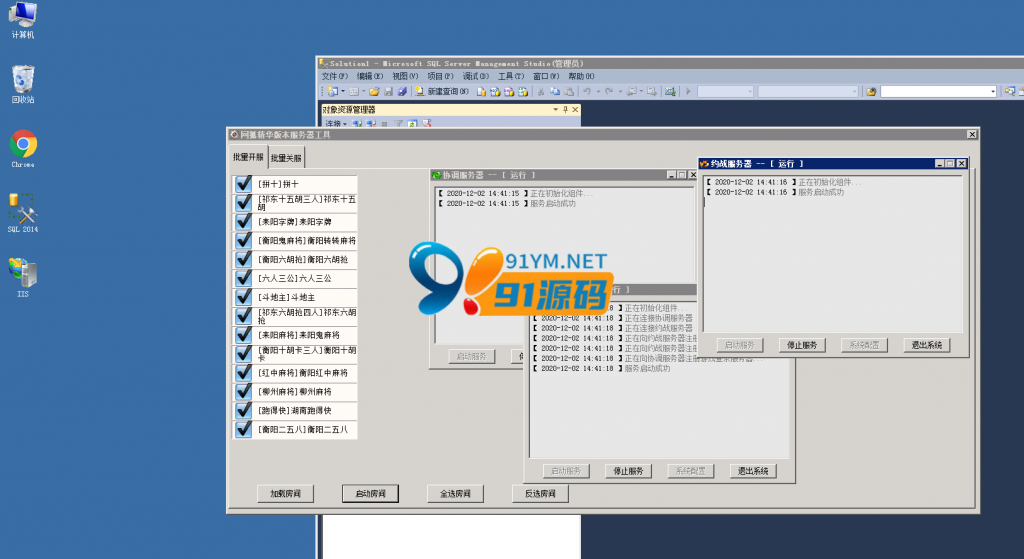Open the find combo box dropdown arrow
The width and height of the screenshot is (1024, 559).
(993, 91)
